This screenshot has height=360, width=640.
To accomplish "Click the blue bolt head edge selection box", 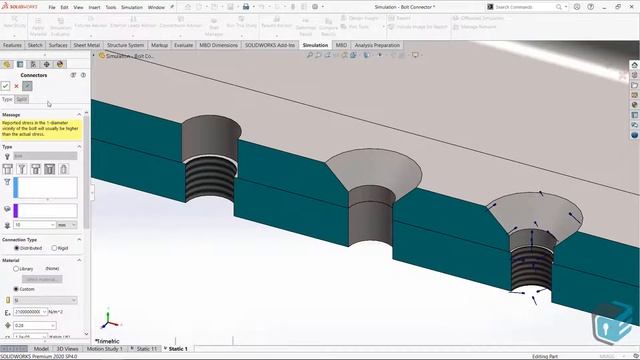I will pyautogui.click(x=45, y=188).
